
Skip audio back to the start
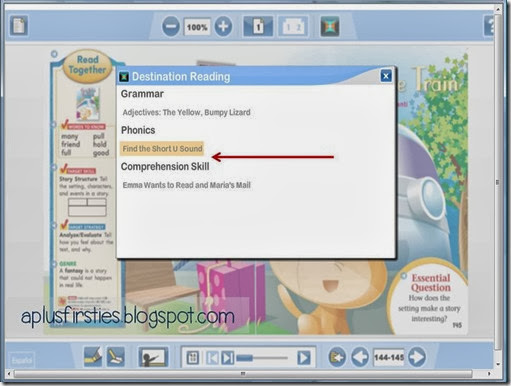click(212, 358)
